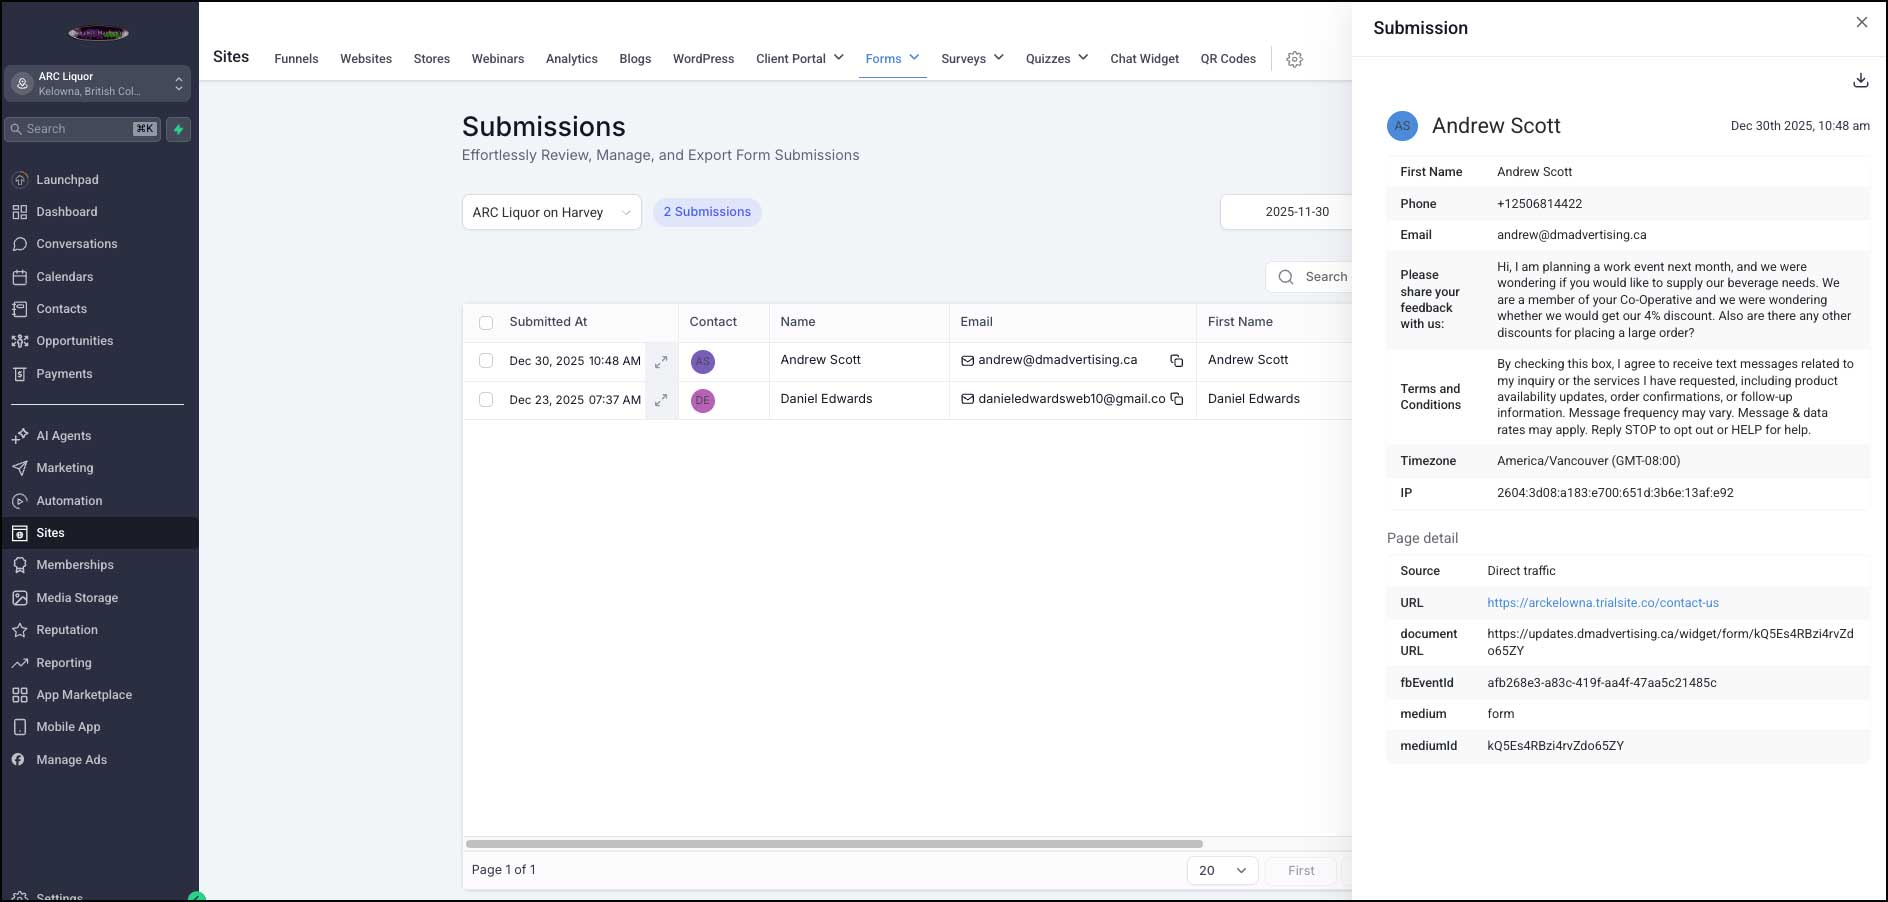Open Conversations in the sidebar
The image size is (1888, 902).
76,244
